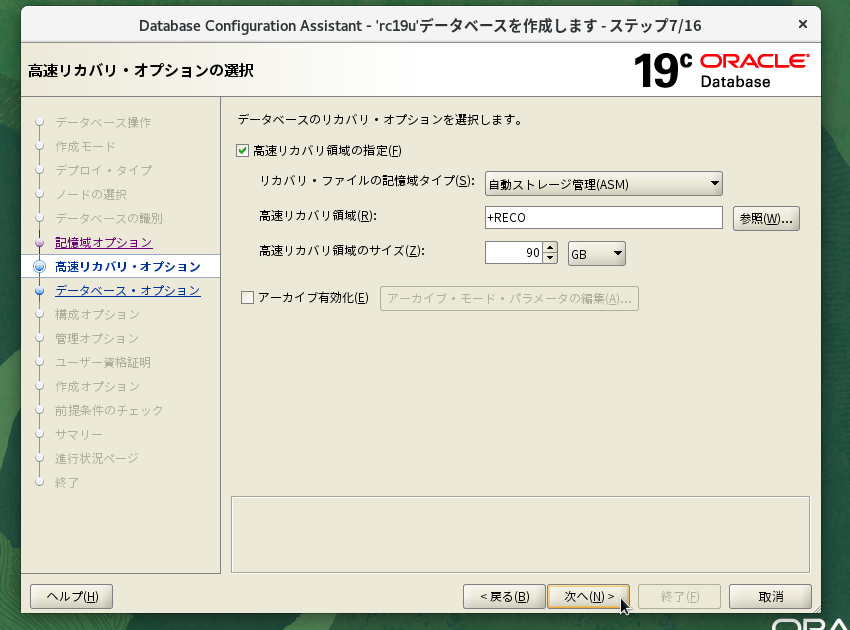This screenshot has height=630, width=850.
Task: Click the 高速リカバリ領域 +RECO input field
Action: click(x=603, y=217)
